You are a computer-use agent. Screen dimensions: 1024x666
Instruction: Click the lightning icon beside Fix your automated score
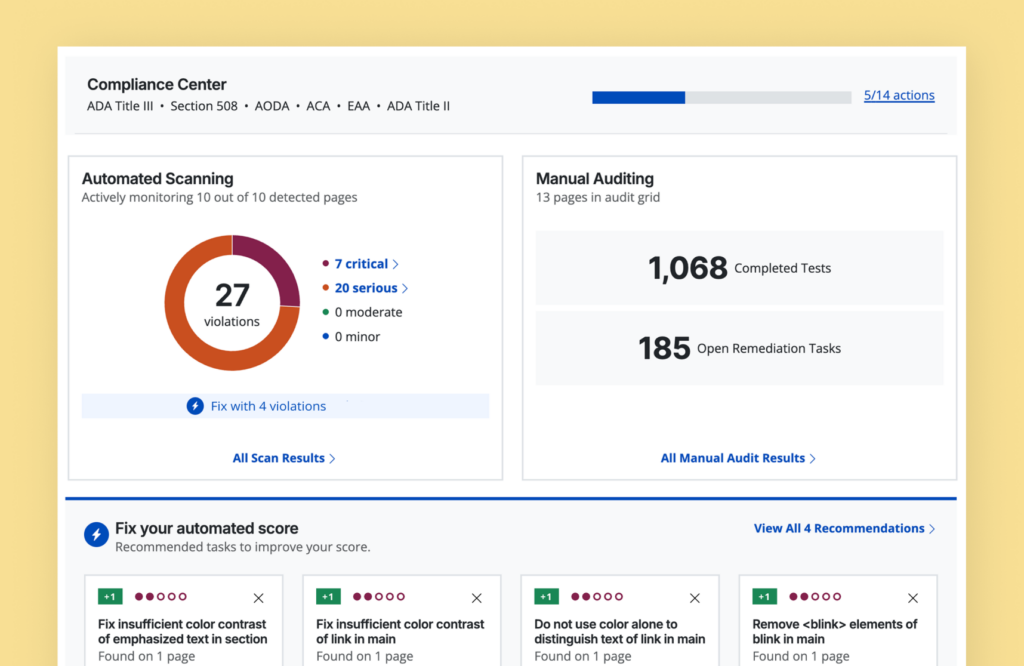(96, 534)
